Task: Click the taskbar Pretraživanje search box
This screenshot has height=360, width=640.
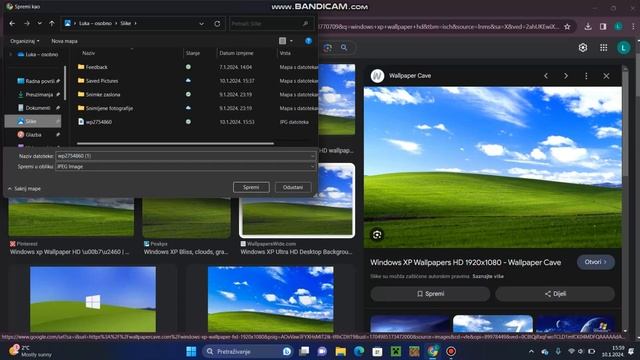Action: [x=247, y=351]
